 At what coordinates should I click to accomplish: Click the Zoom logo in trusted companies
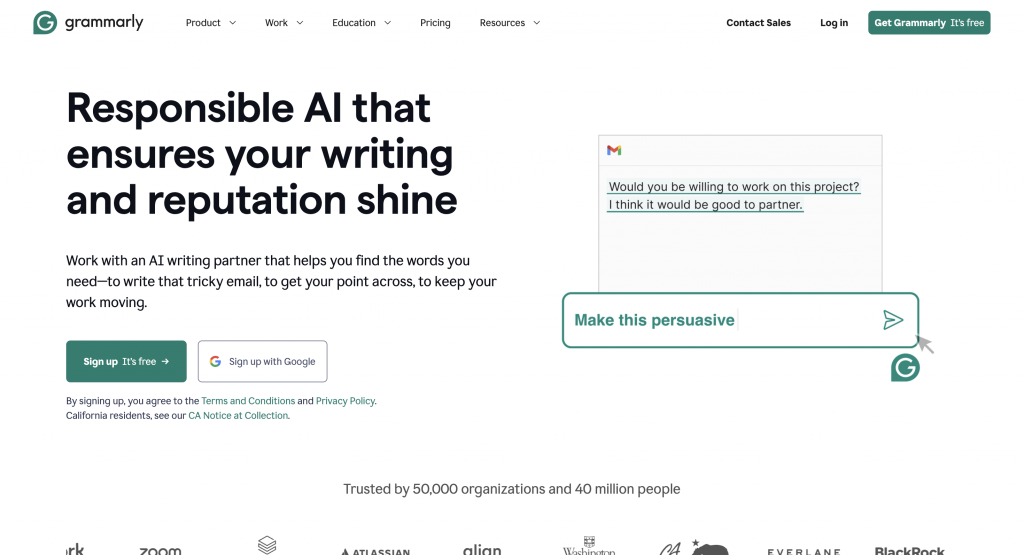pyautogui.click(x=160, y=550)
